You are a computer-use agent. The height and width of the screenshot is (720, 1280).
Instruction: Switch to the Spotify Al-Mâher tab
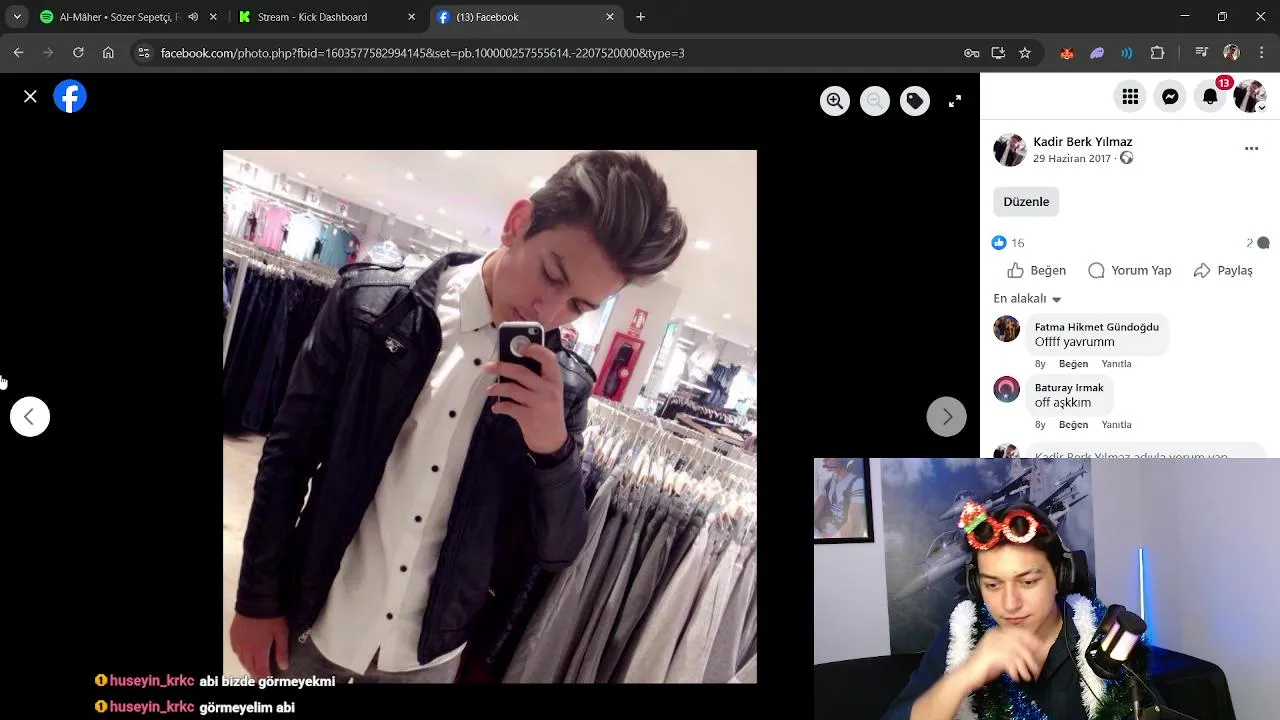pos(118,17)
